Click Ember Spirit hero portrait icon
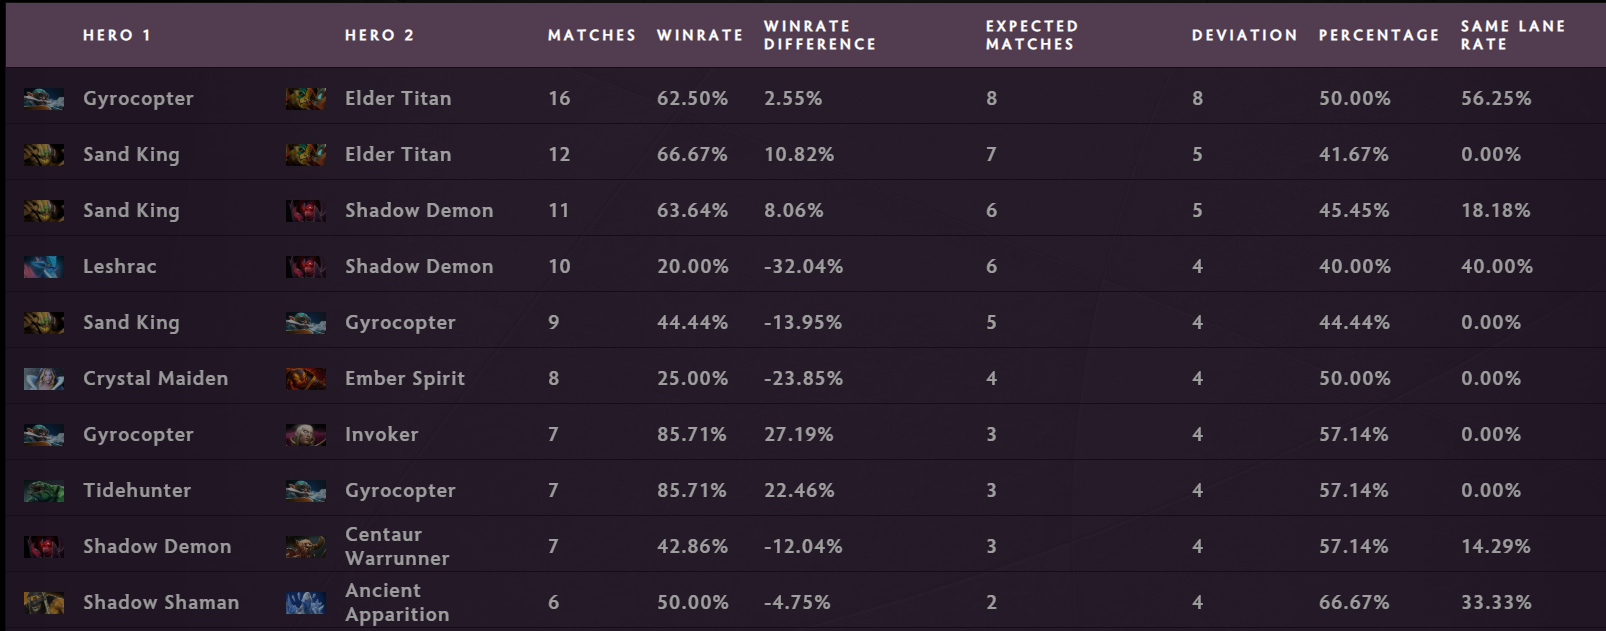Viewport: 1606px width, 631px height. click(306, 378)
